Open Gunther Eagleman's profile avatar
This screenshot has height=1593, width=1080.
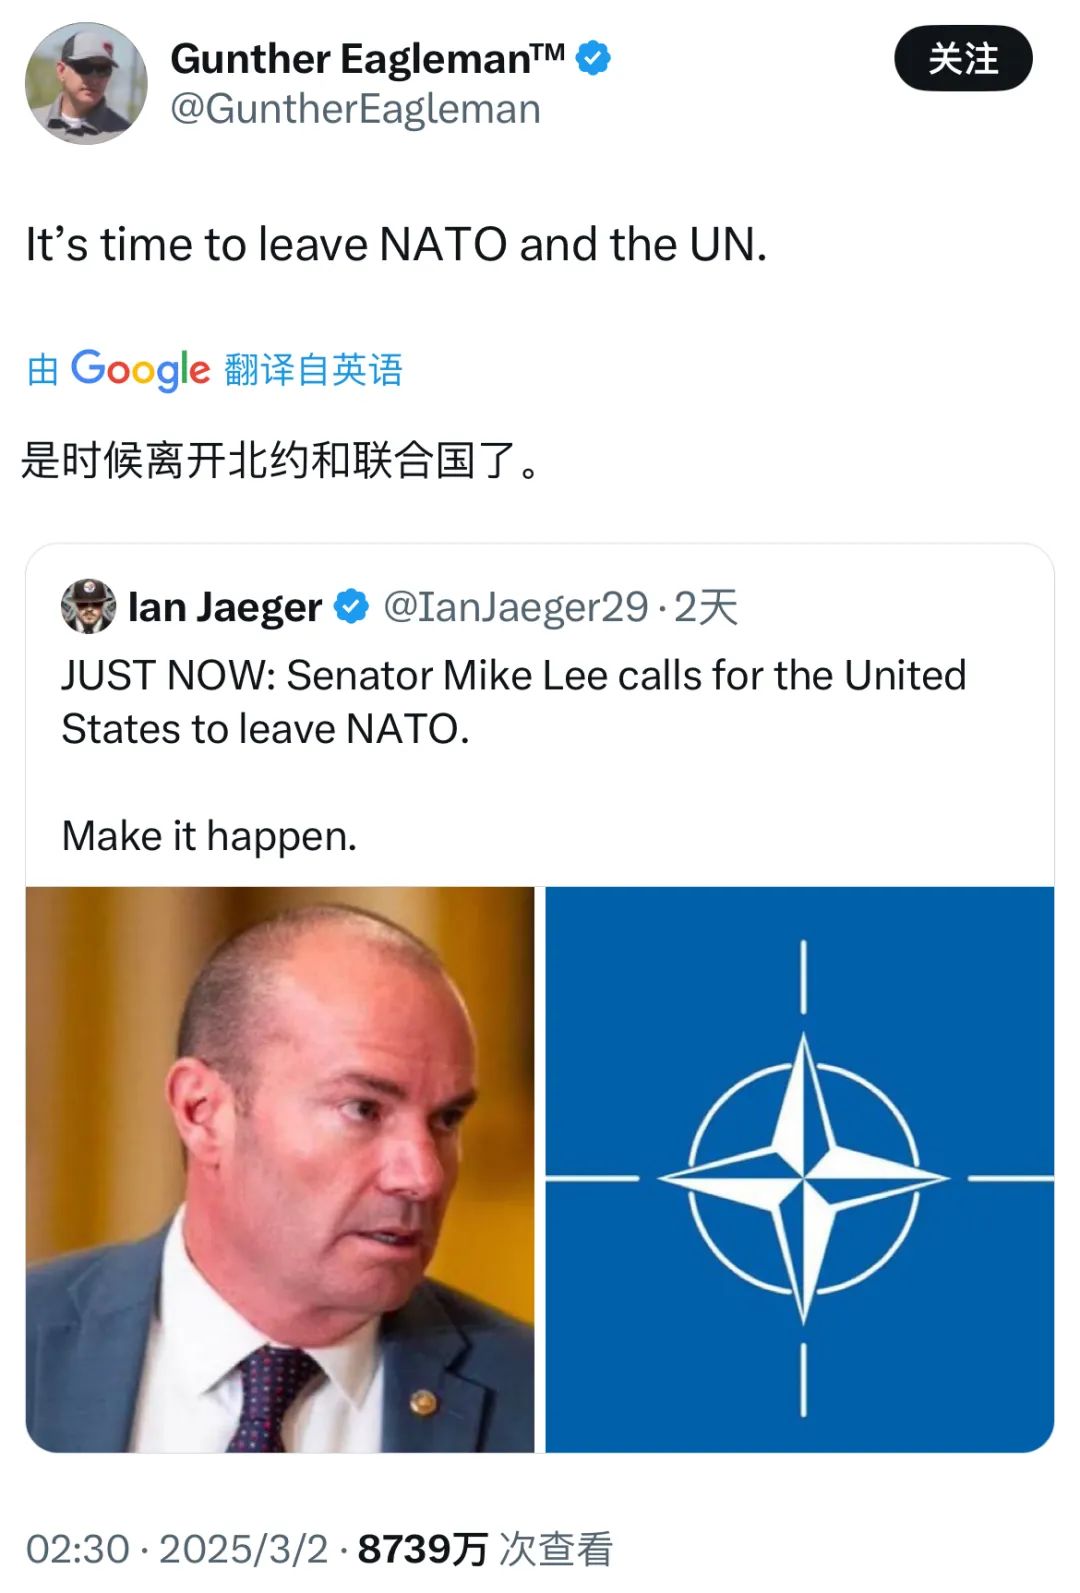[x=86, y=84]
